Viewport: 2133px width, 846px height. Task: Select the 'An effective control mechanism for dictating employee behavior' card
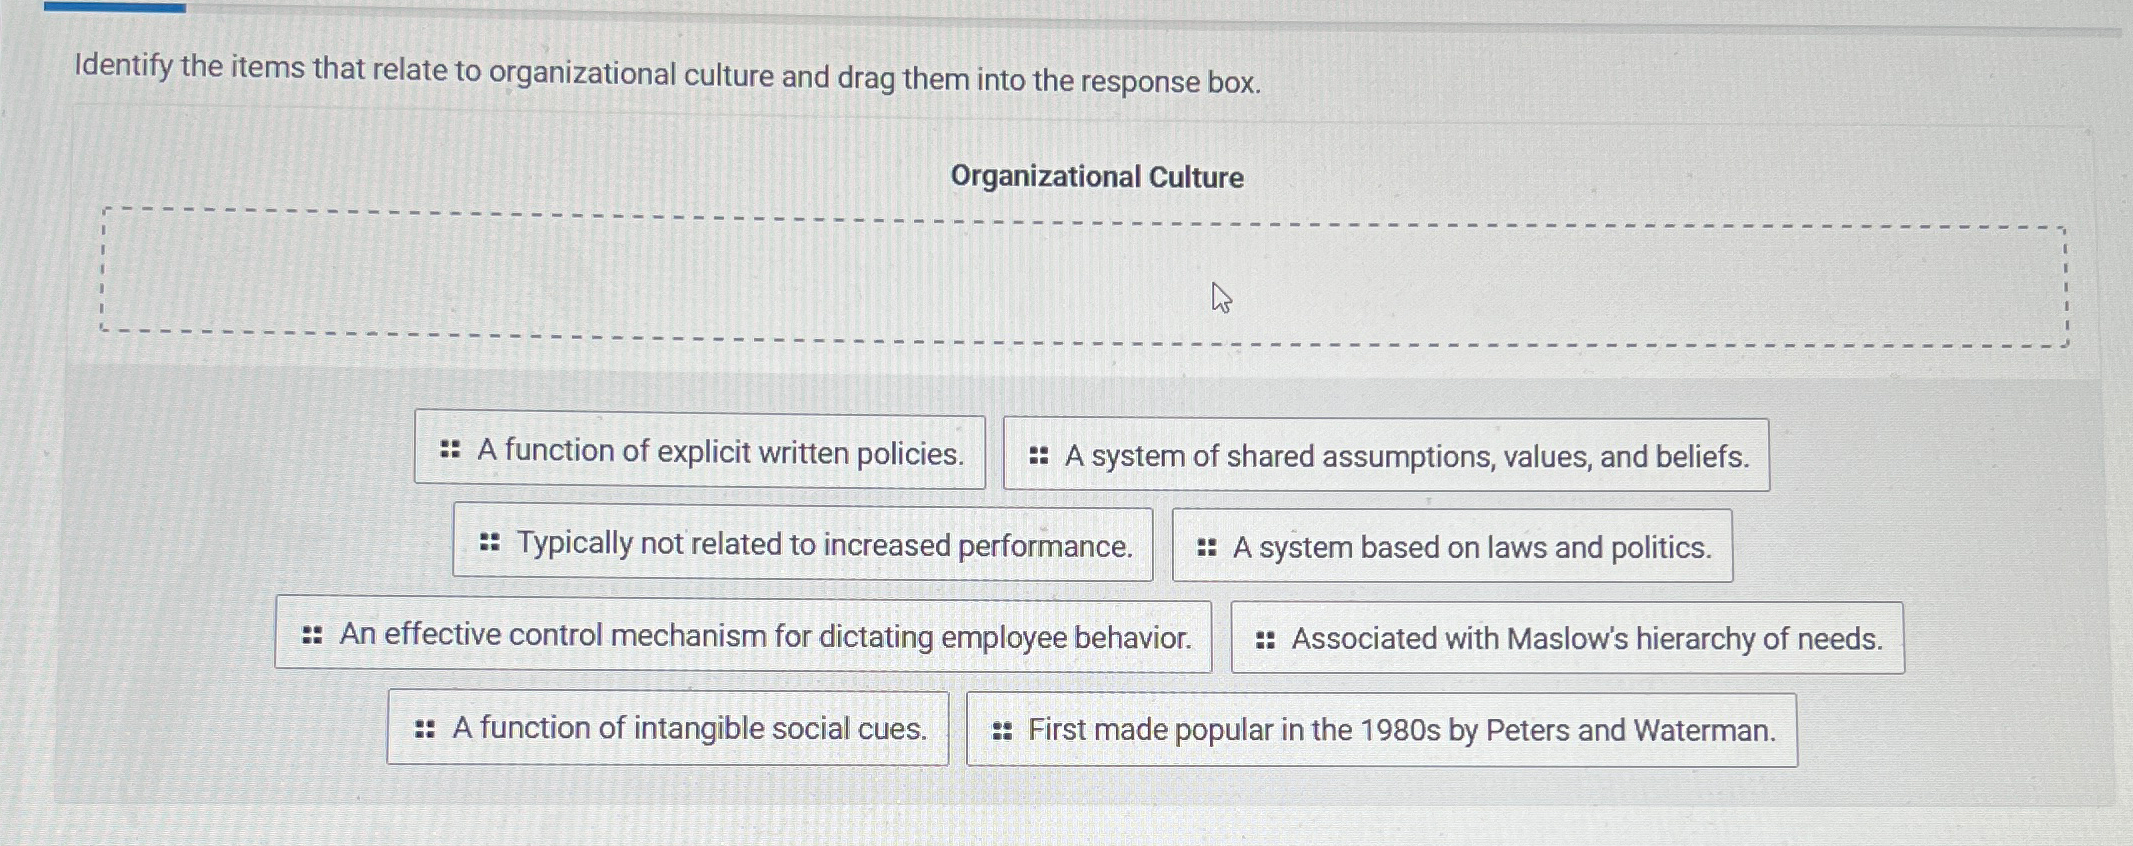point(745,636)
